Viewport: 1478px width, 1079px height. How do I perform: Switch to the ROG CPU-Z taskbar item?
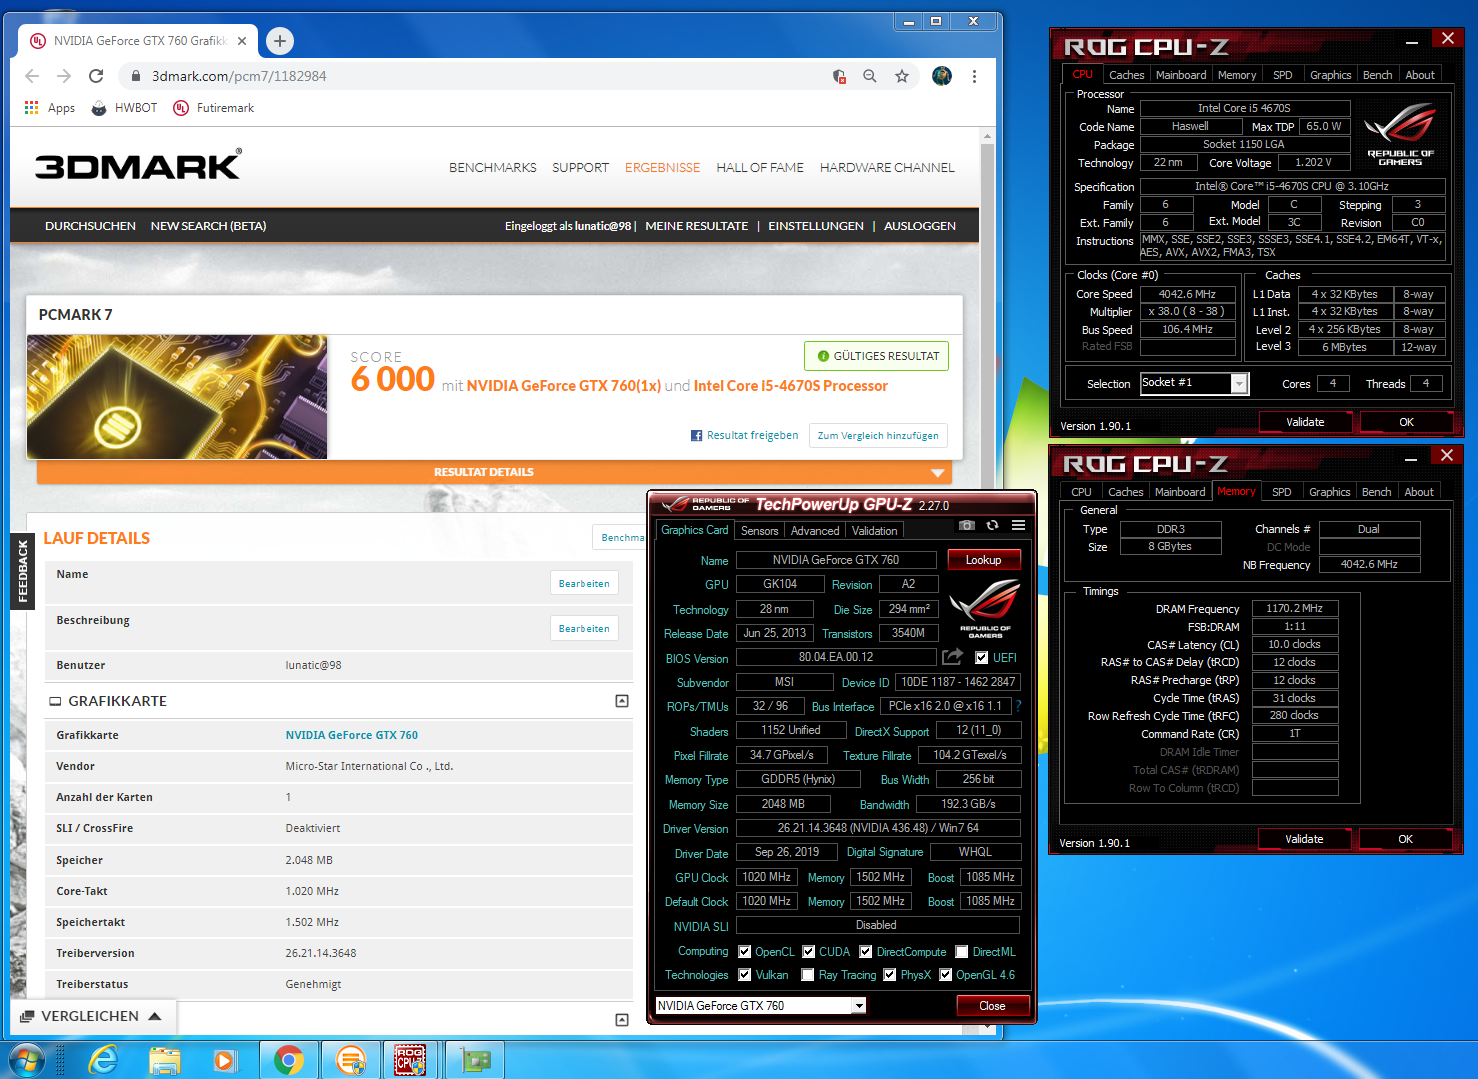[410, 1060]
